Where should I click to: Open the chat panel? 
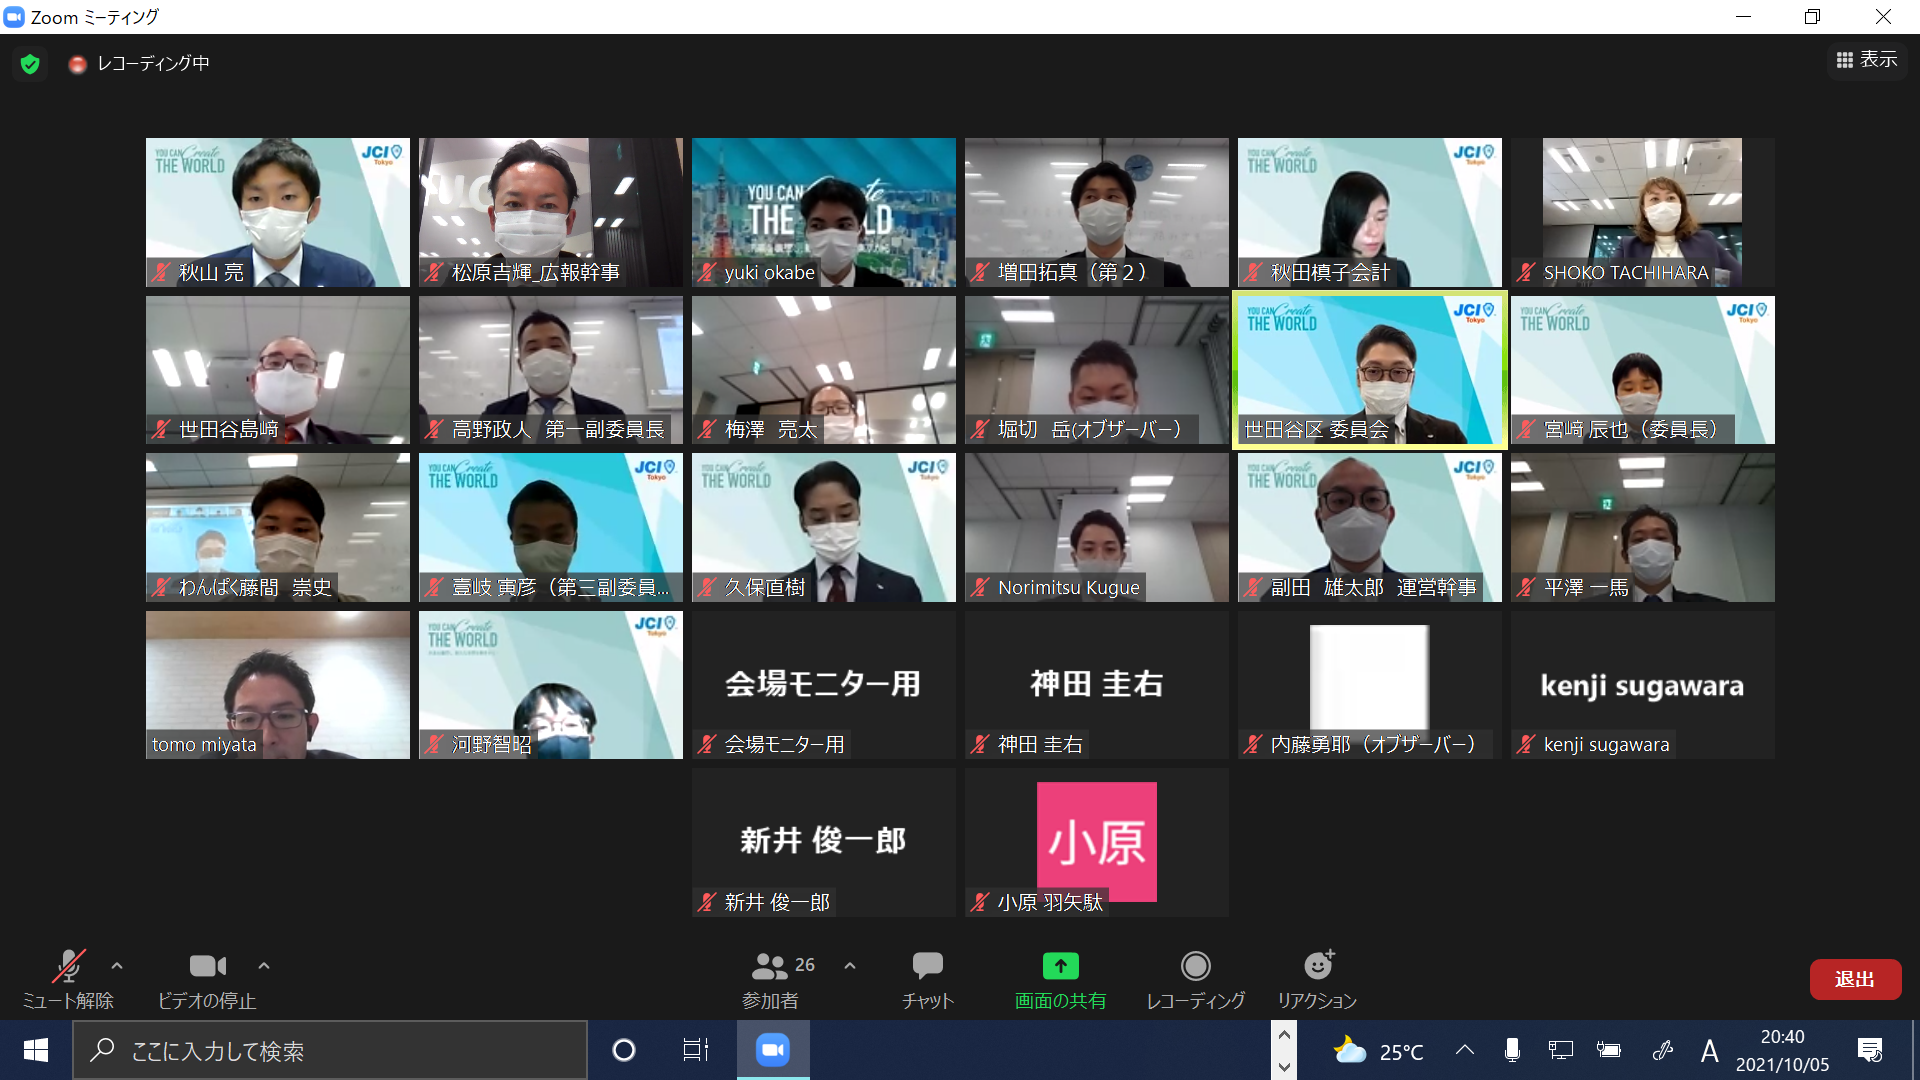click(x=927, y=966)
